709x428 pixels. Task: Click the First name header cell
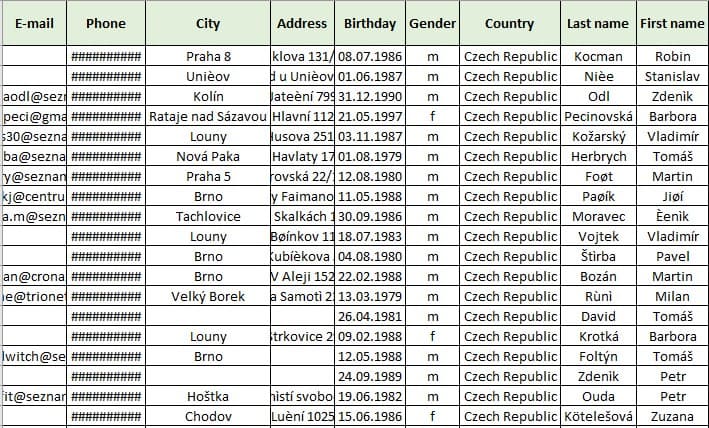672,23
